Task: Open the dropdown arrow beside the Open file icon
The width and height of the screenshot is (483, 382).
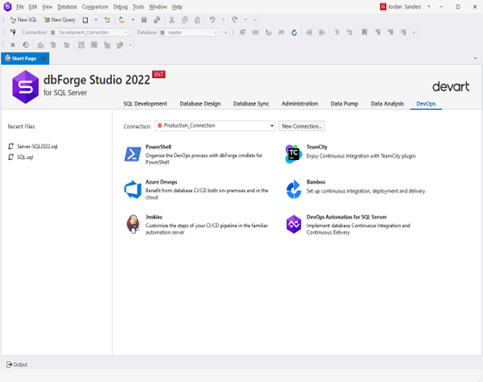Action: click(x=133, y=20)
